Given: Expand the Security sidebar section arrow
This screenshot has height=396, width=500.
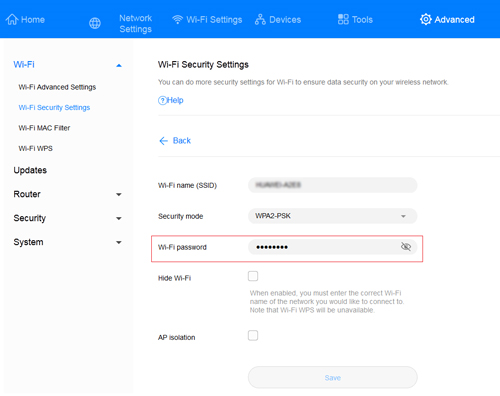Looking at the screenshot, I should [119, 218].
